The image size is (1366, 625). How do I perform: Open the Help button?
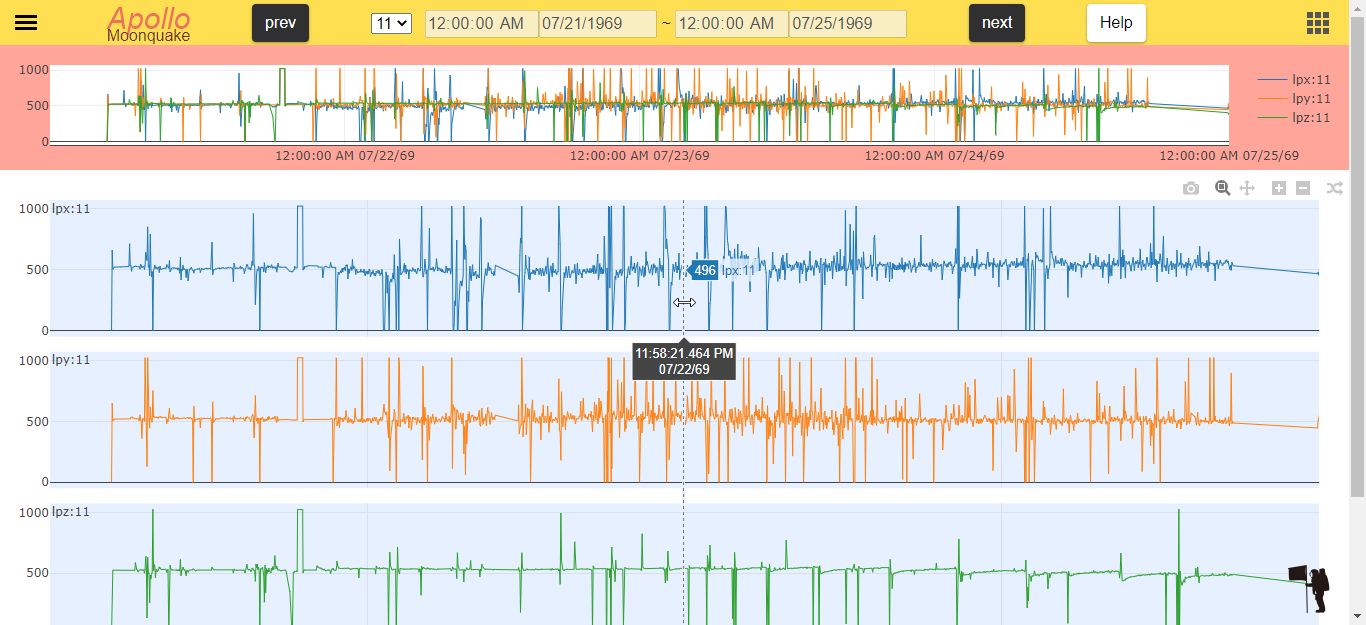(x=1116, y=23)
